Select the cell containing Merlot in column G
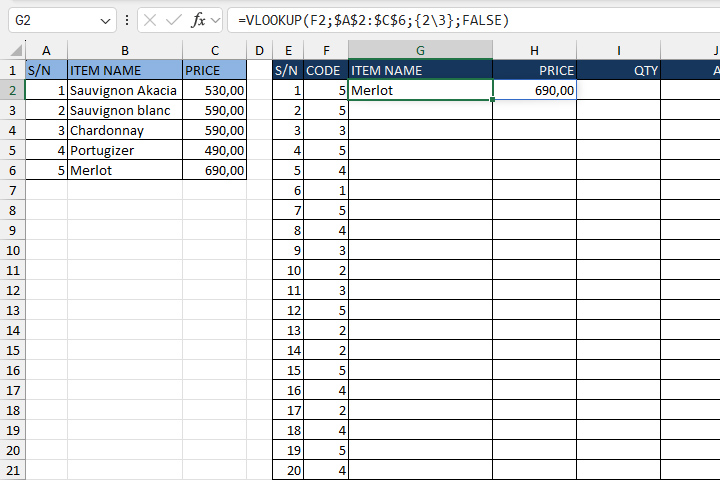 click(420, 90)
